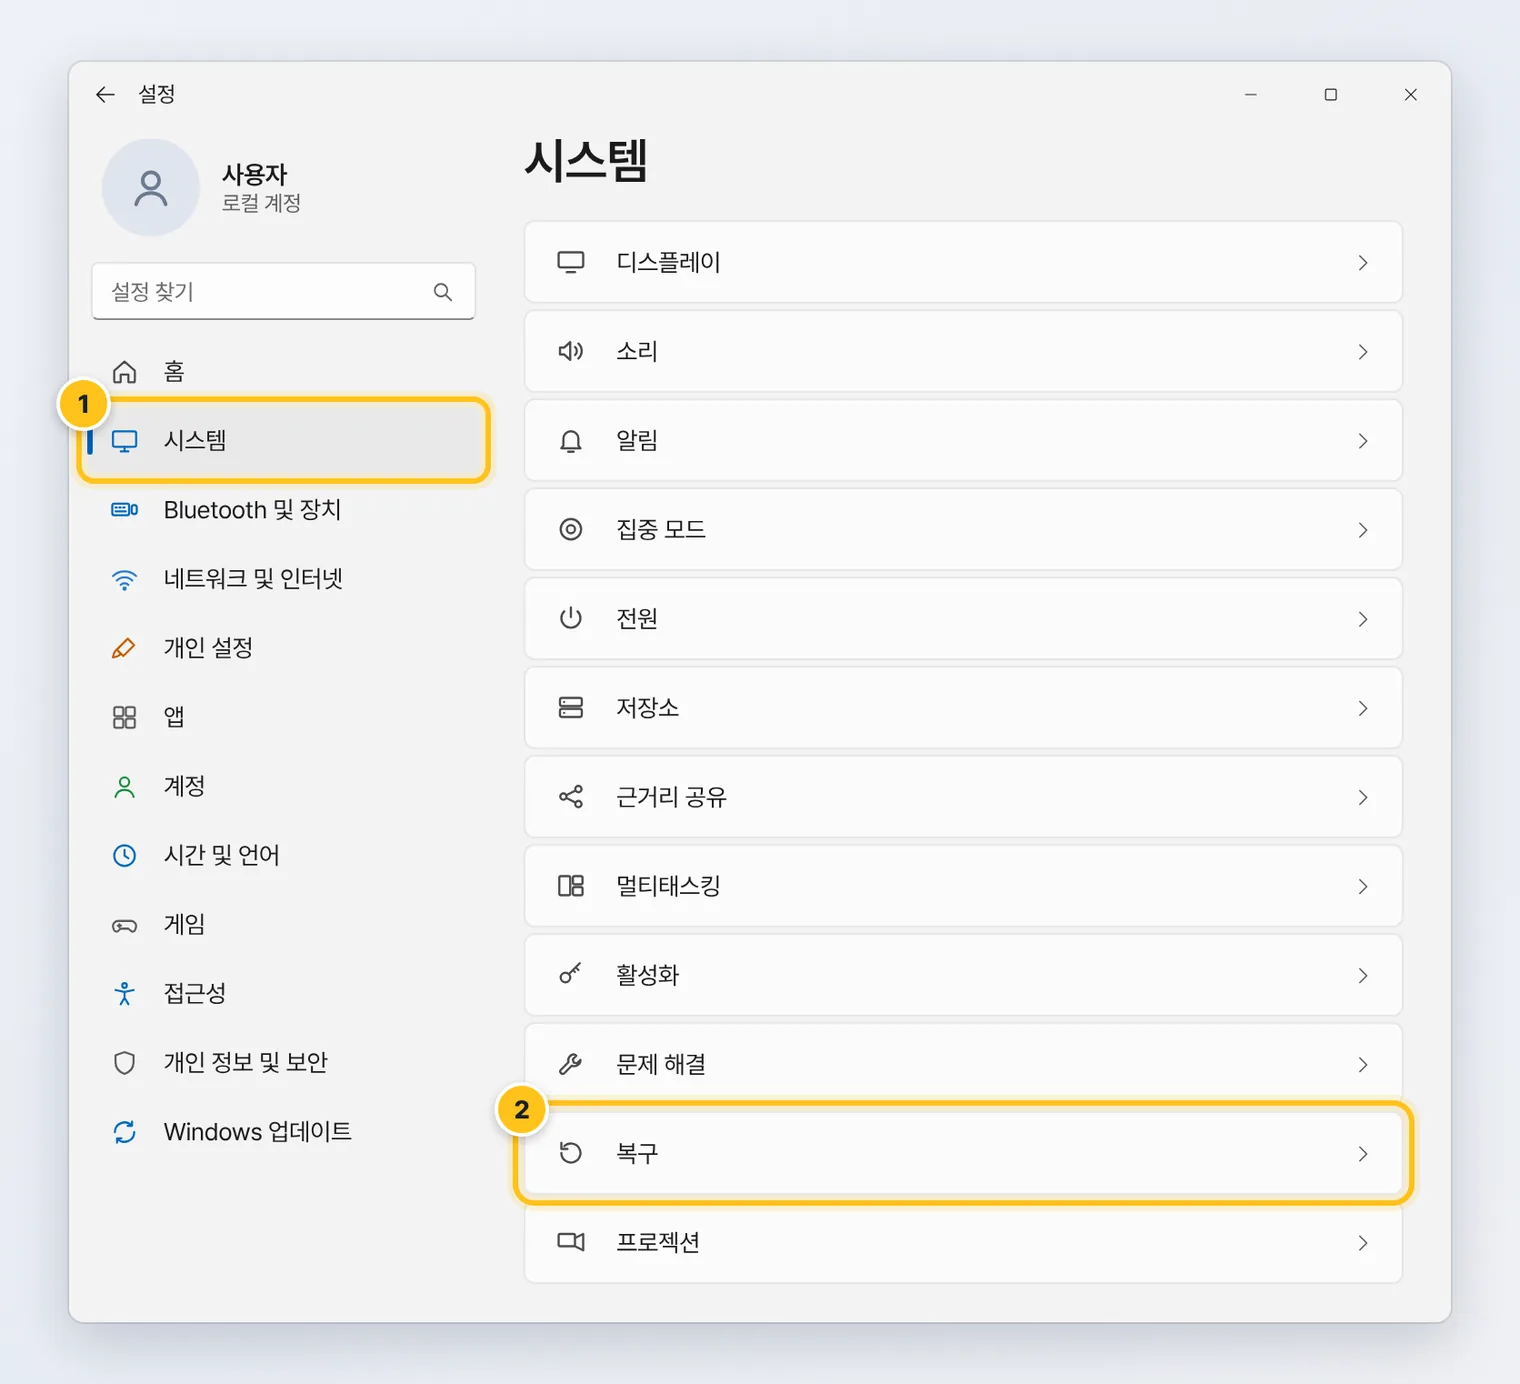Open the 전원 settings row
The image size is (1520, 1384).
click(x=963, y=619)
